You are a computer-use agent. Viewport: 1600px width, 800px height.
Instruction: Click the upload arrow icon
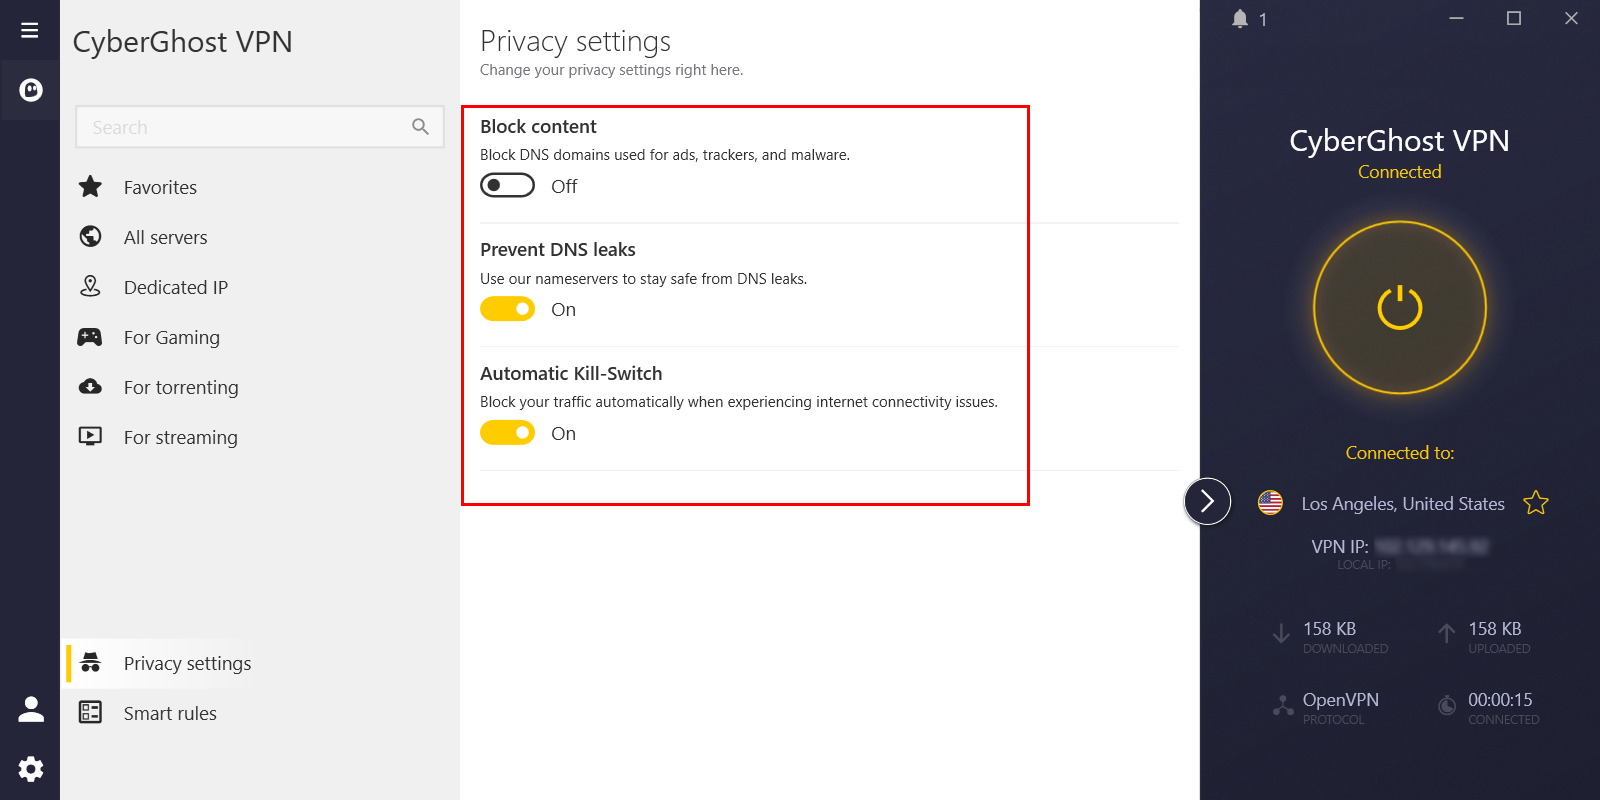point(1446,634)
